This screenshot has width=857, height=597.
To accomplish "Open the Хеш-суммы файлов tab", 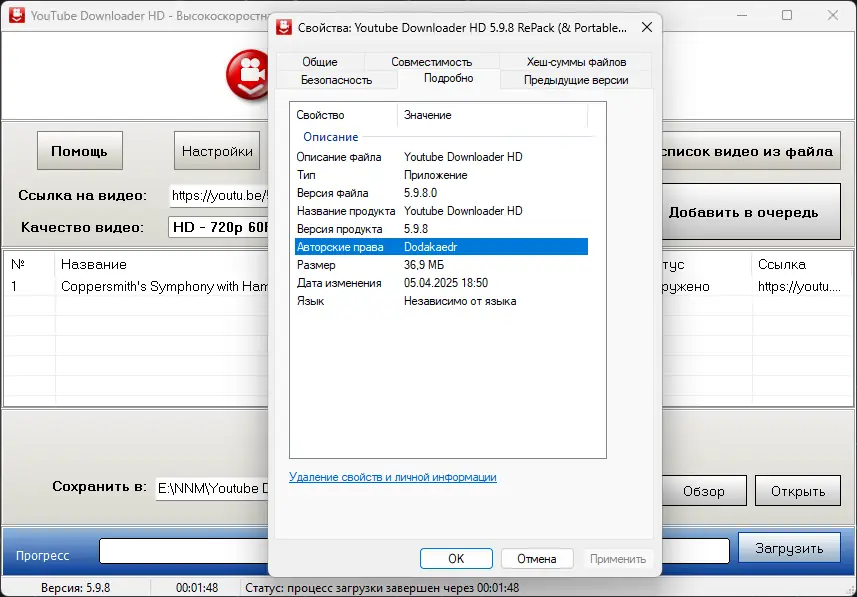I will click(576, 62).
